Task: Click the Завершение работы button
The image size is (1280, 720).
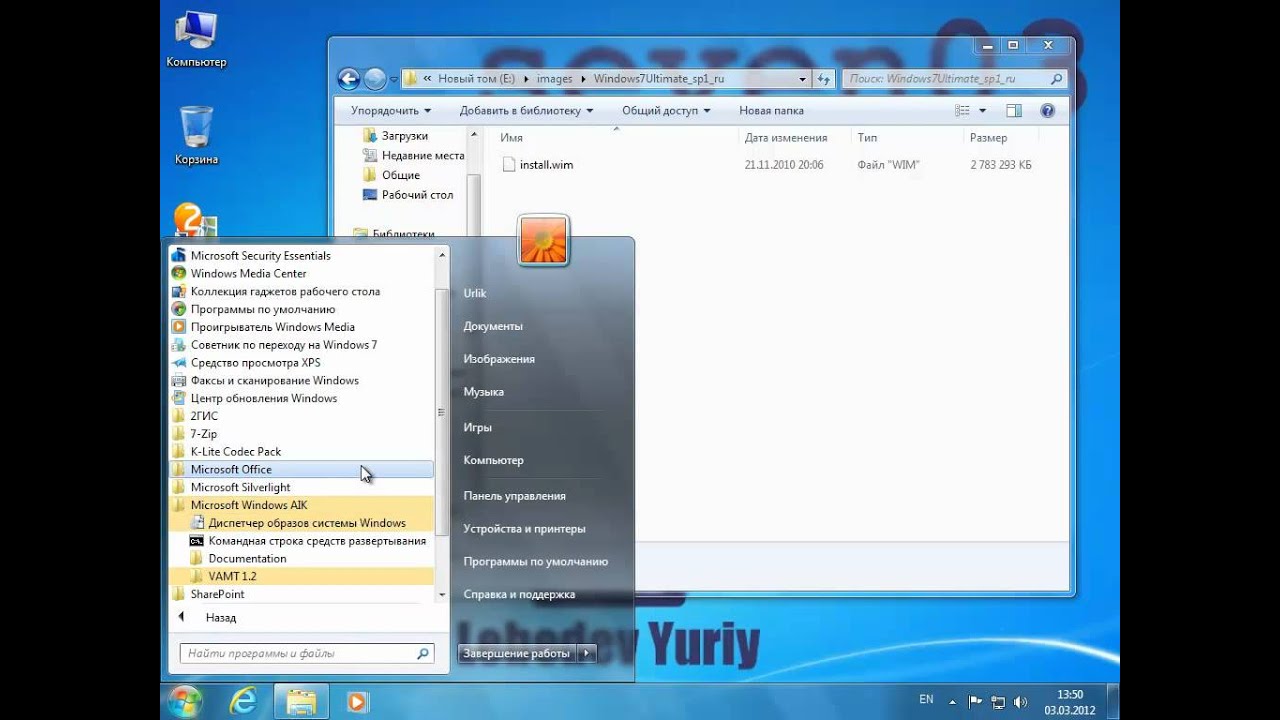Action: (517, 653)
